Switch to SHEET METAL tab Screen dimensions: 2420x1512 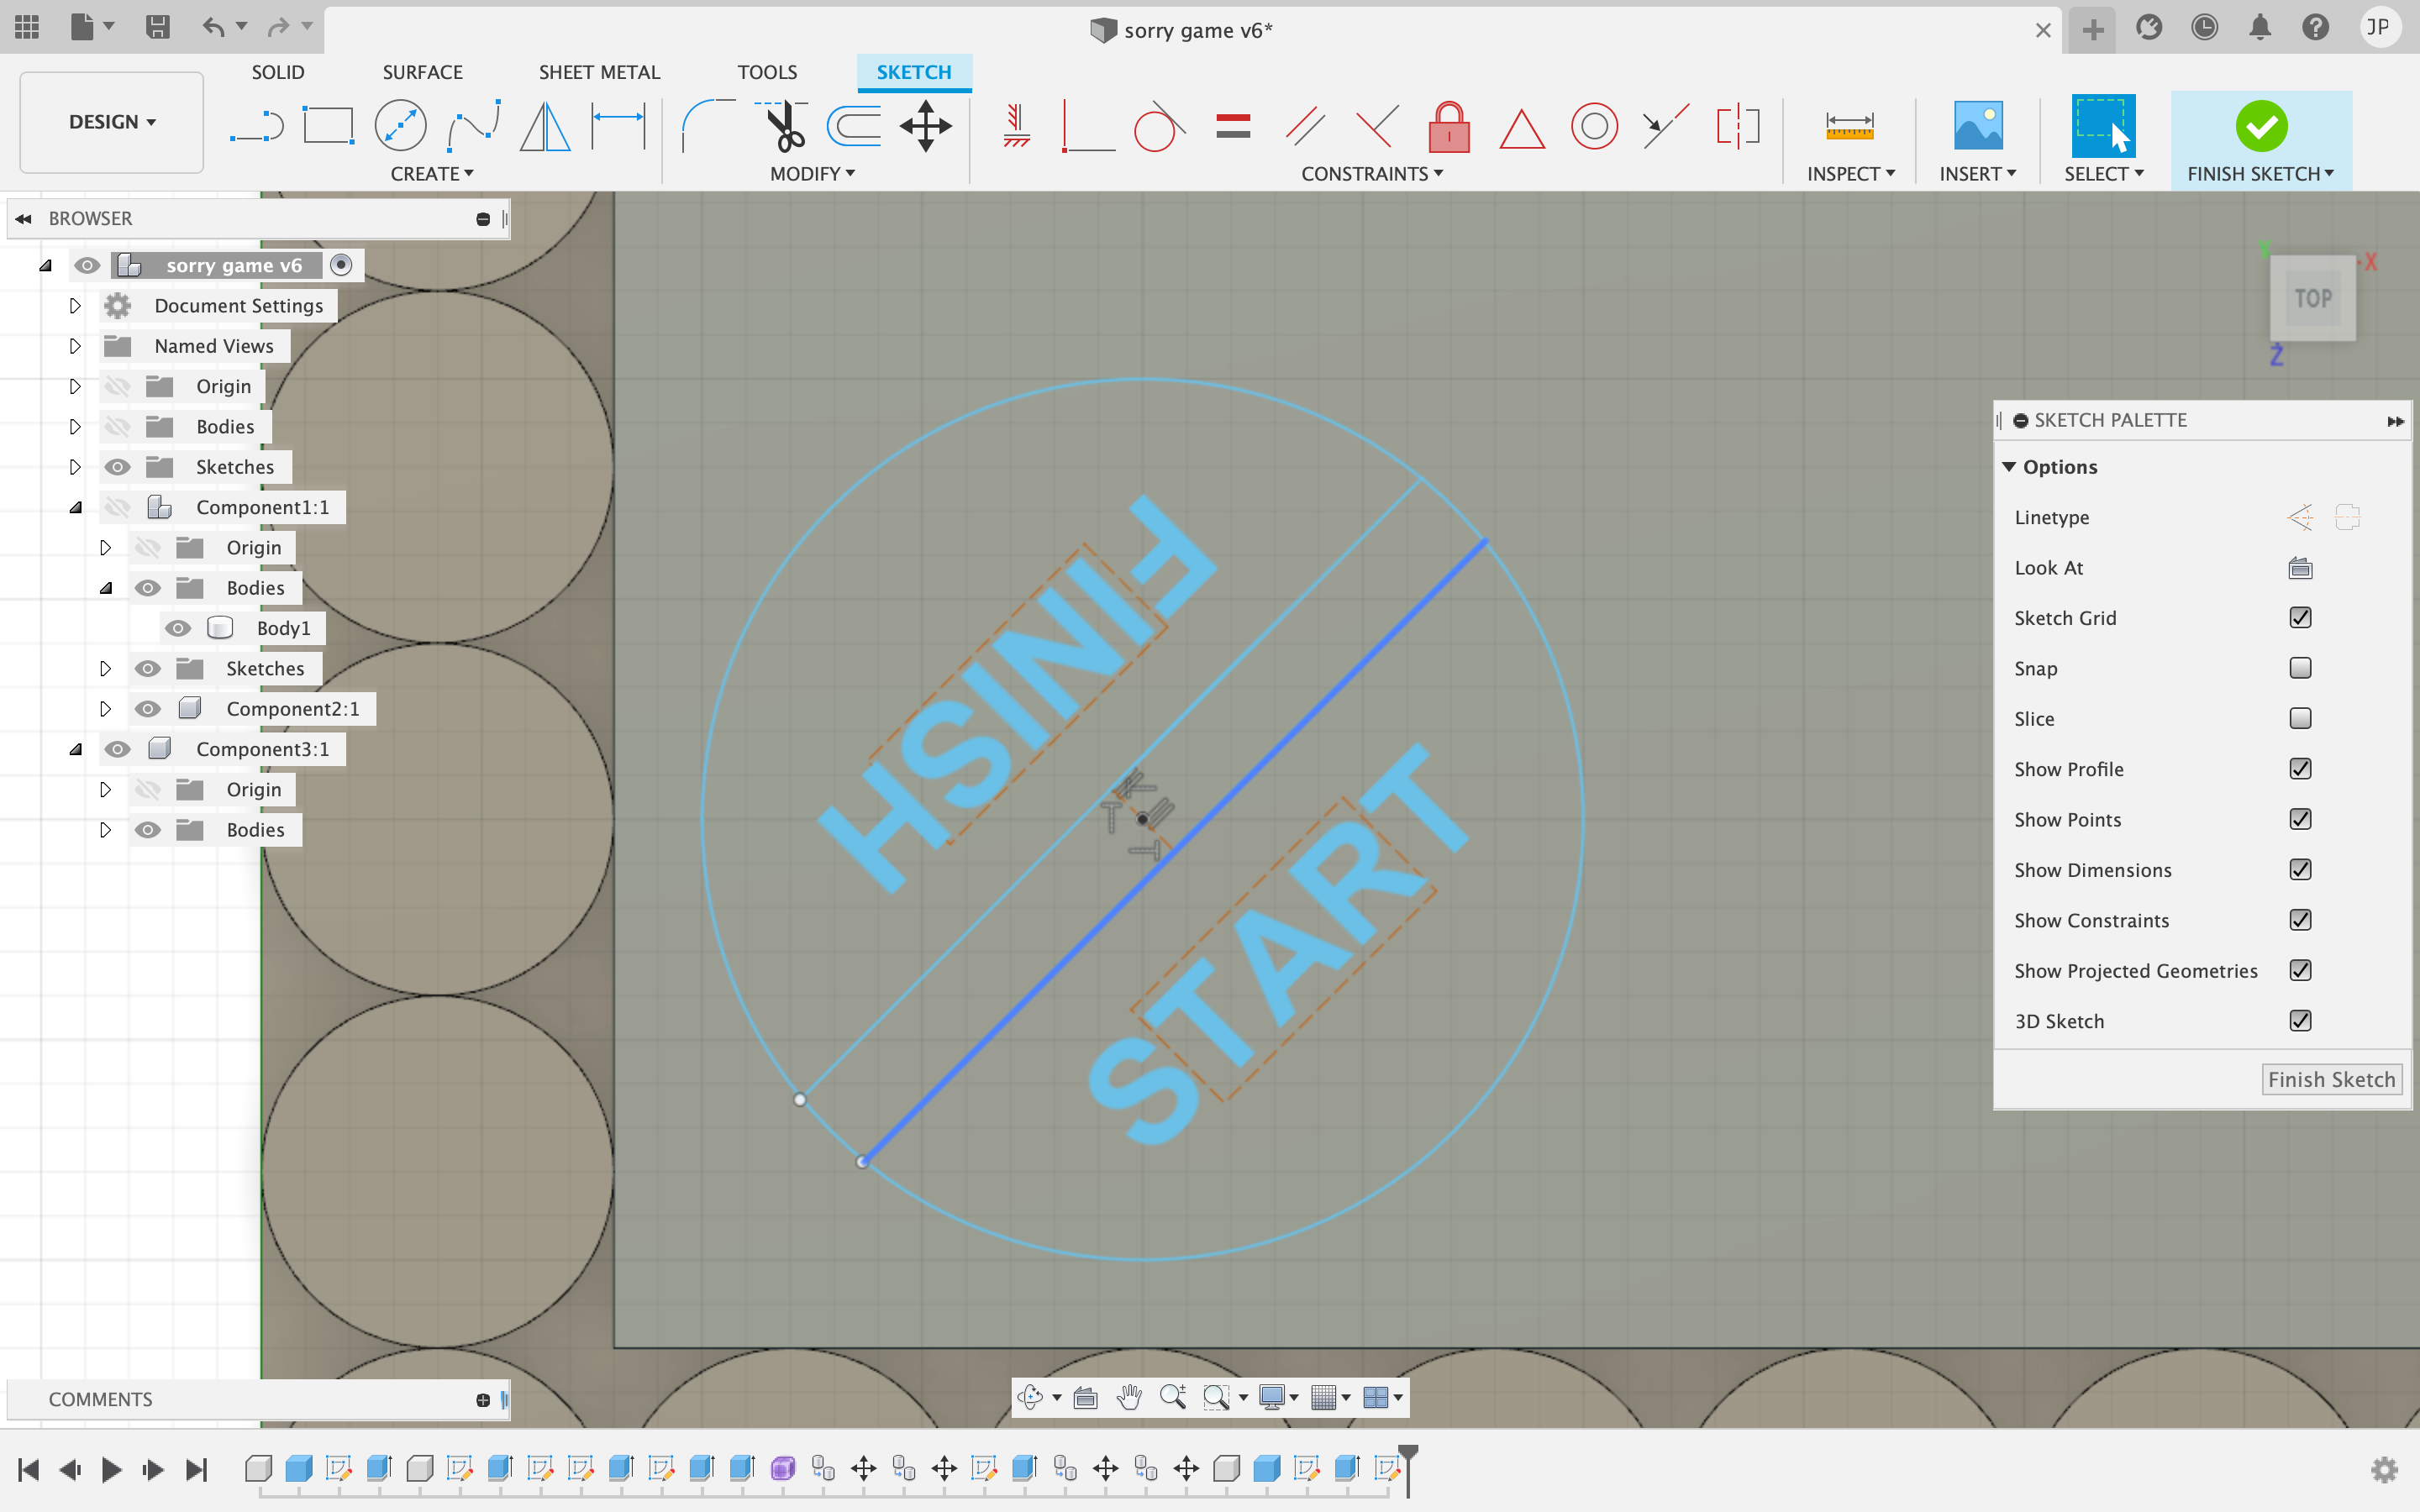pyautogui.click(x=597, y=71)
